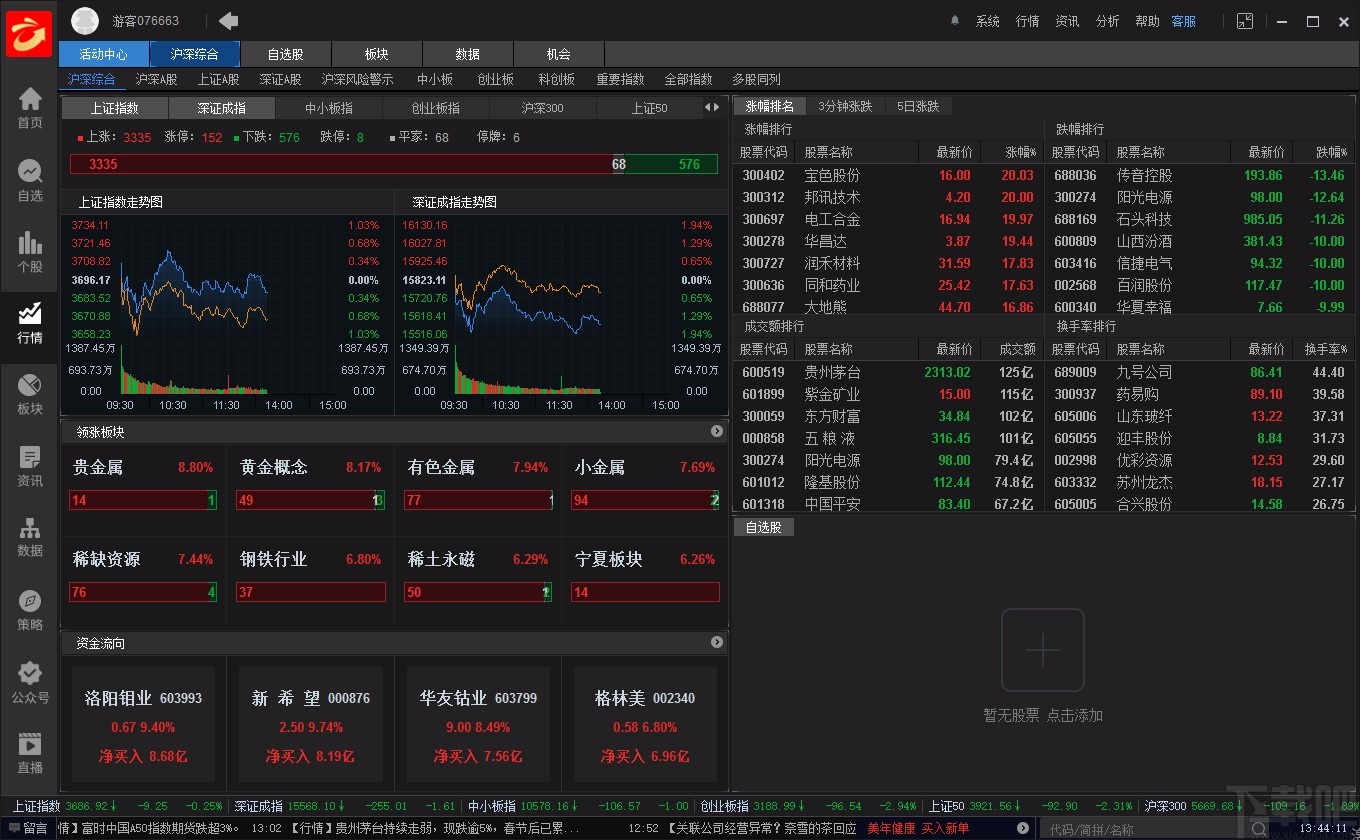Expand the 领涨板块 panel arrow
Viewport: 1360px width, 840px height.
coord(716,431)
